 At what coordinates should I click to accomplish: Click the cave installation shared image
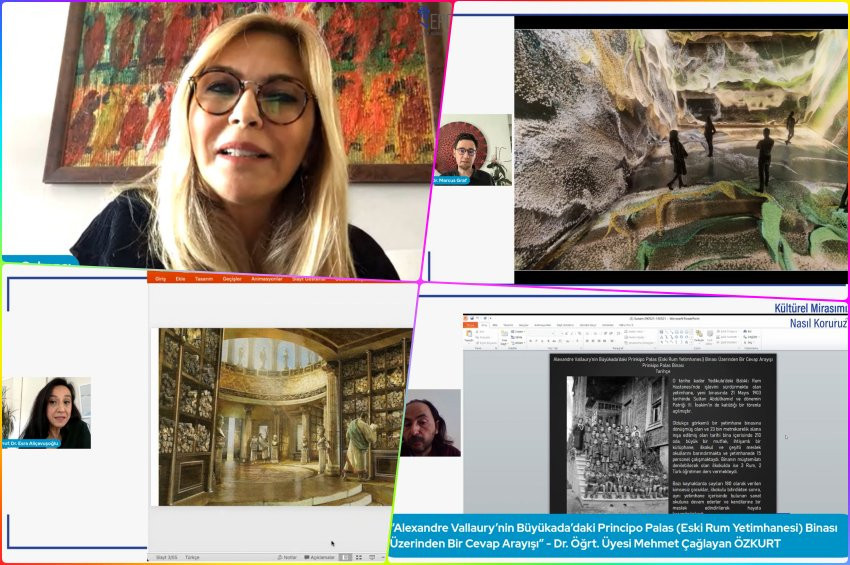[680, 148]
